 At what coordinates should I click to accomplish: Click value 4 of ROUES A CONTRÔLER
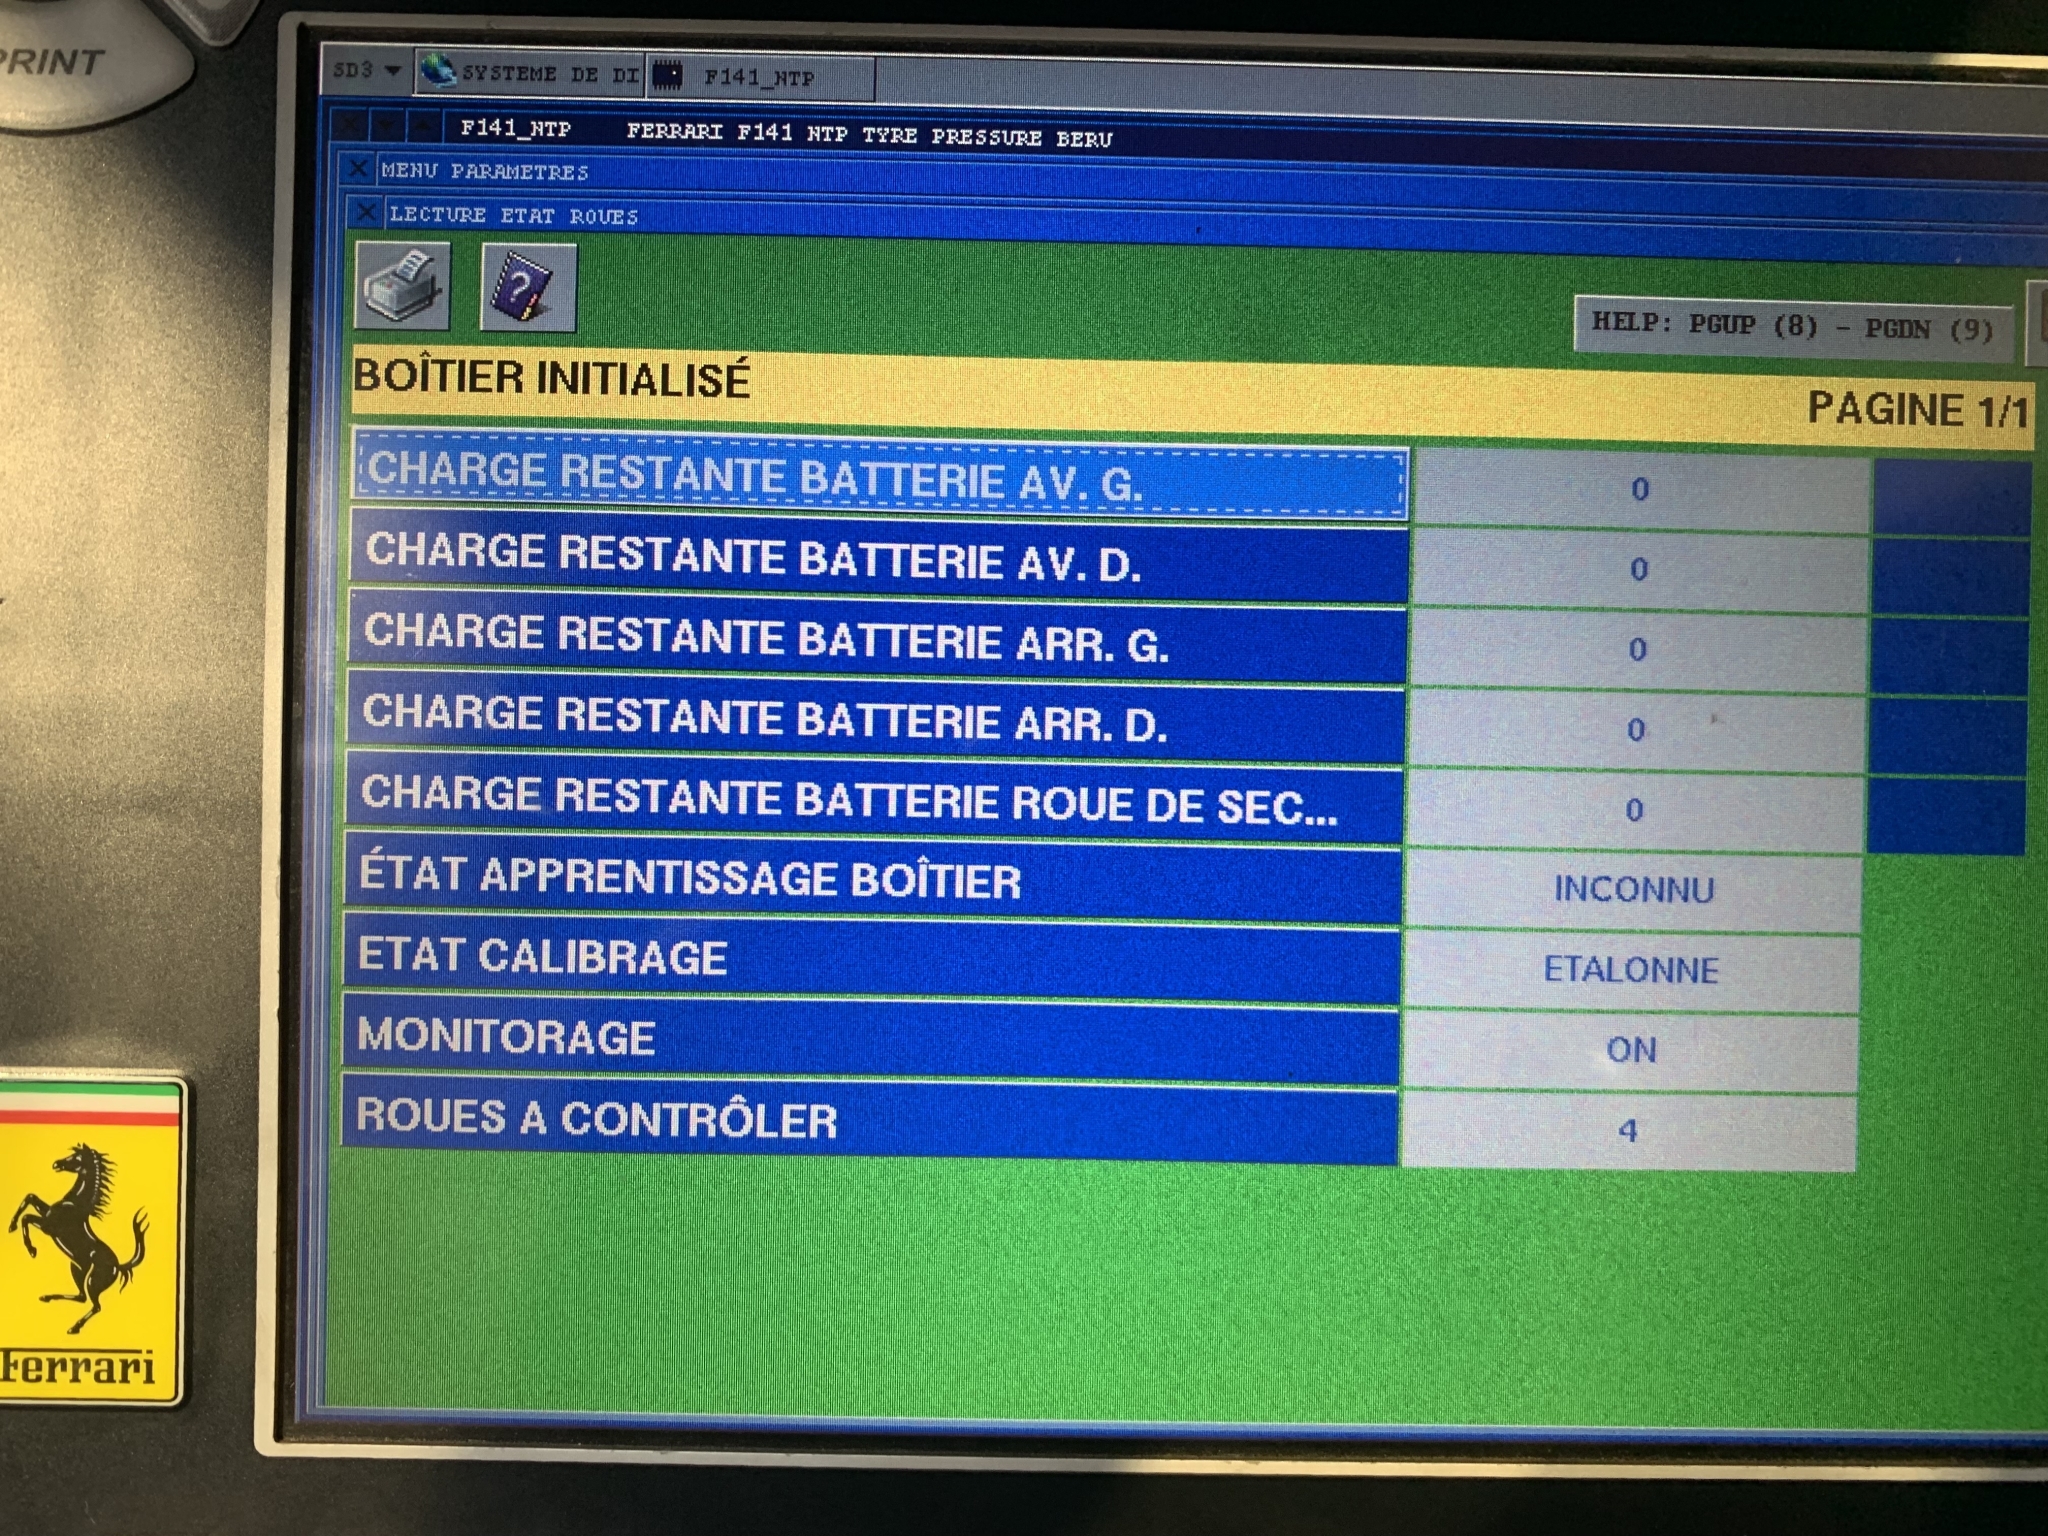point(1629,1131)
